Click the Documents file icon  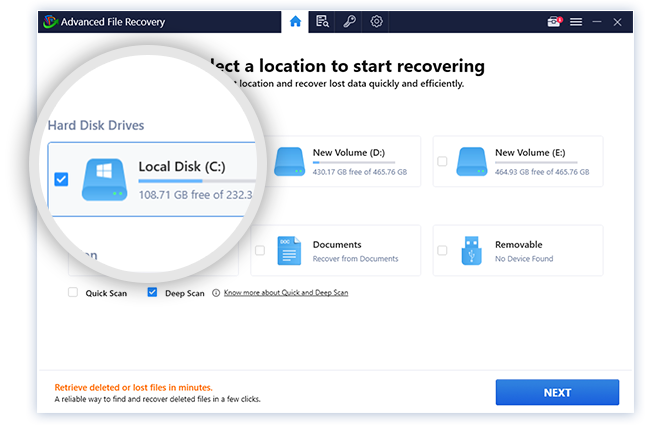(x=289, y=251)
